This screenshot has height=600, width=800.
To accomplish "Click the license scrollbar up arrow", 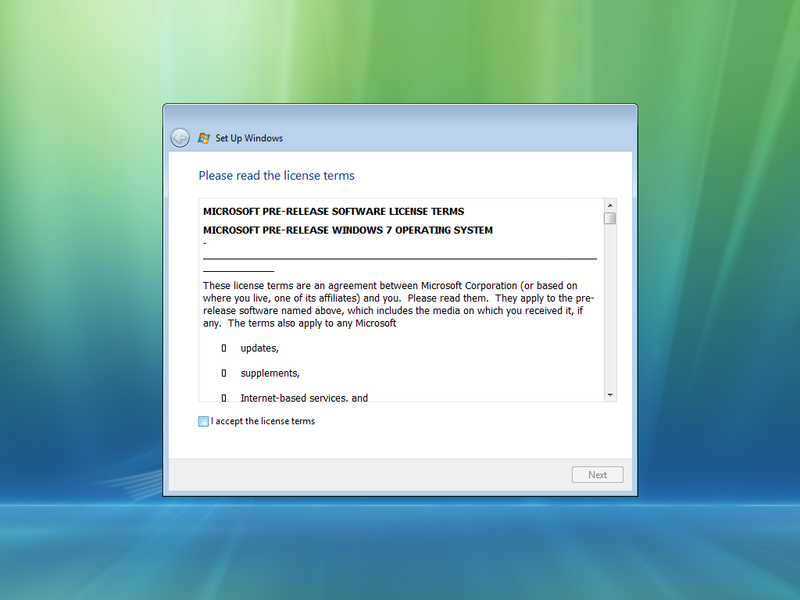I will [x=610, y=205].
